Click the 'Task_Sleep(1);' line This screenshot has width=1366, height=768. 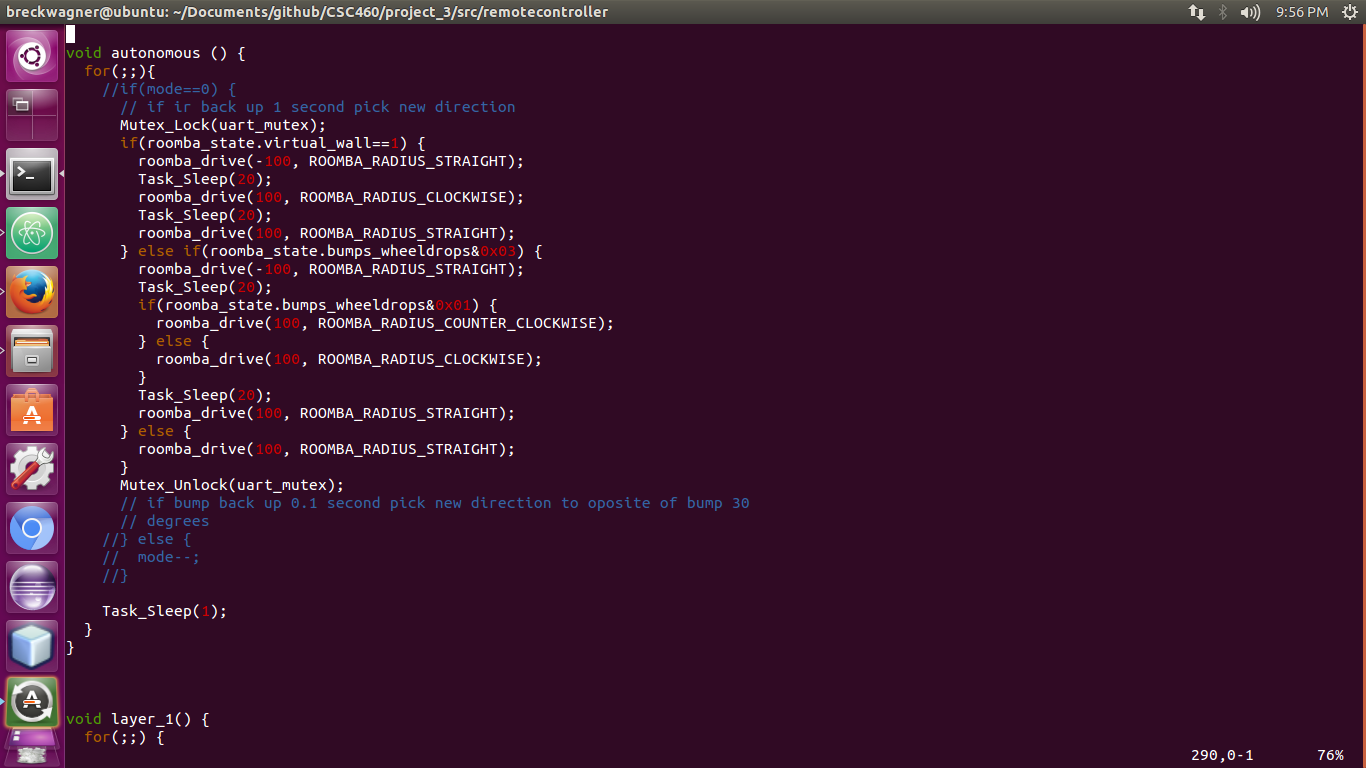165,611
